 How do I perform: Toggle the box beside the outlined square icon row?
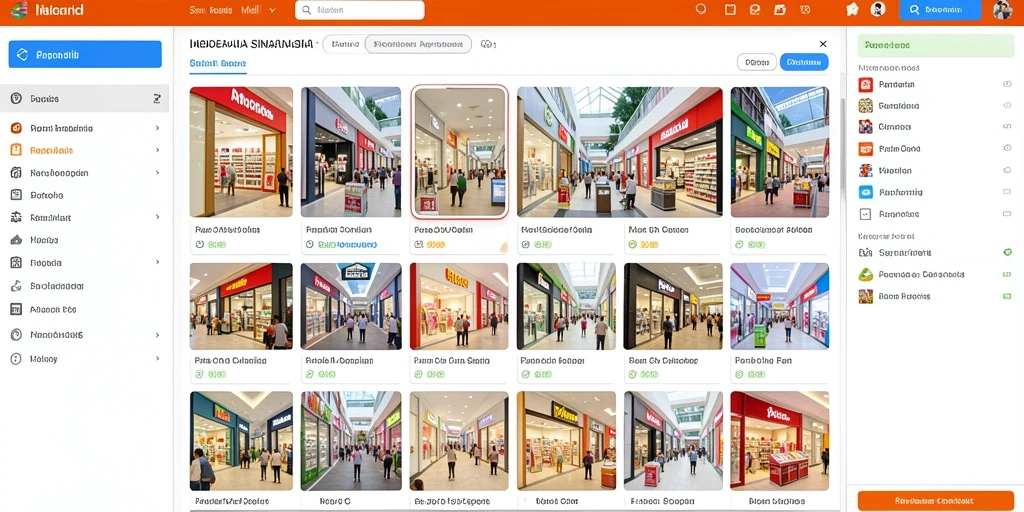1006,214
